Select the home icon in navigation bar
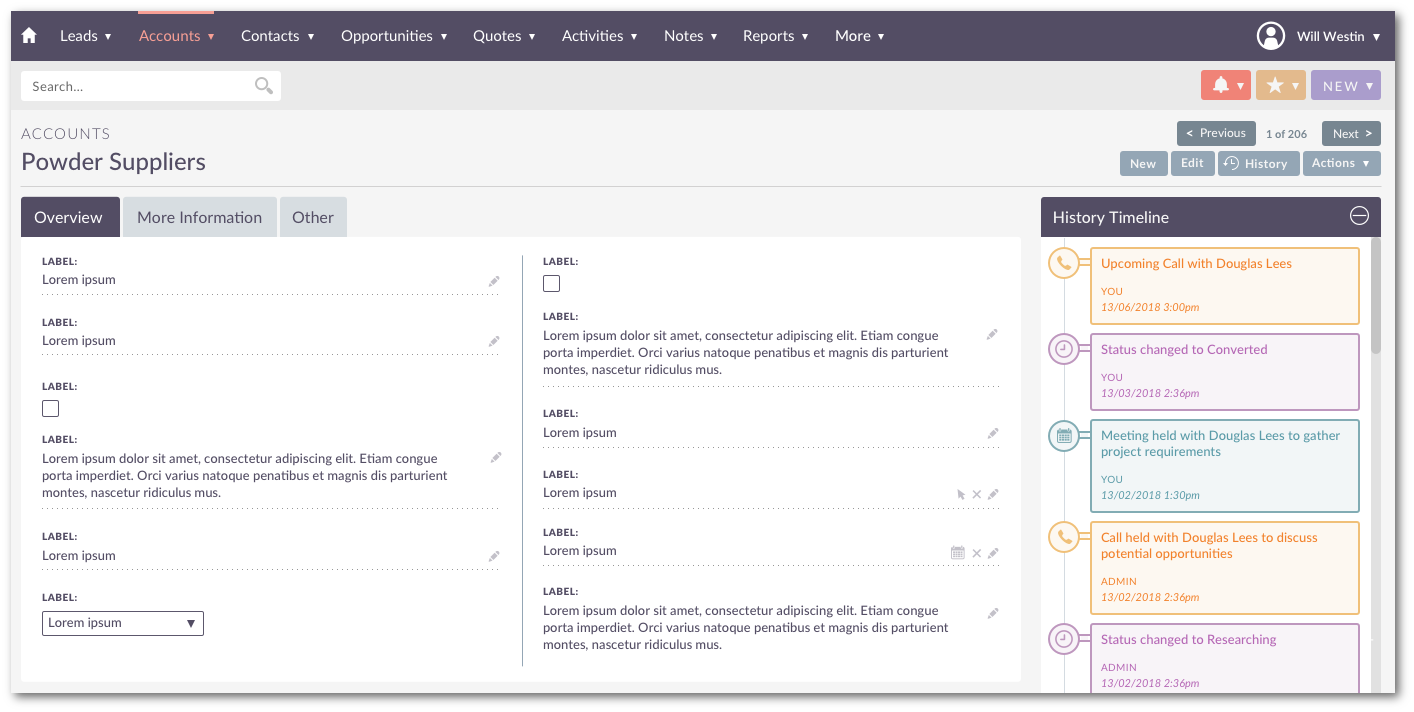Image resolution: width=1414 pixels, height=712 pixels. (x=28, y=35)
